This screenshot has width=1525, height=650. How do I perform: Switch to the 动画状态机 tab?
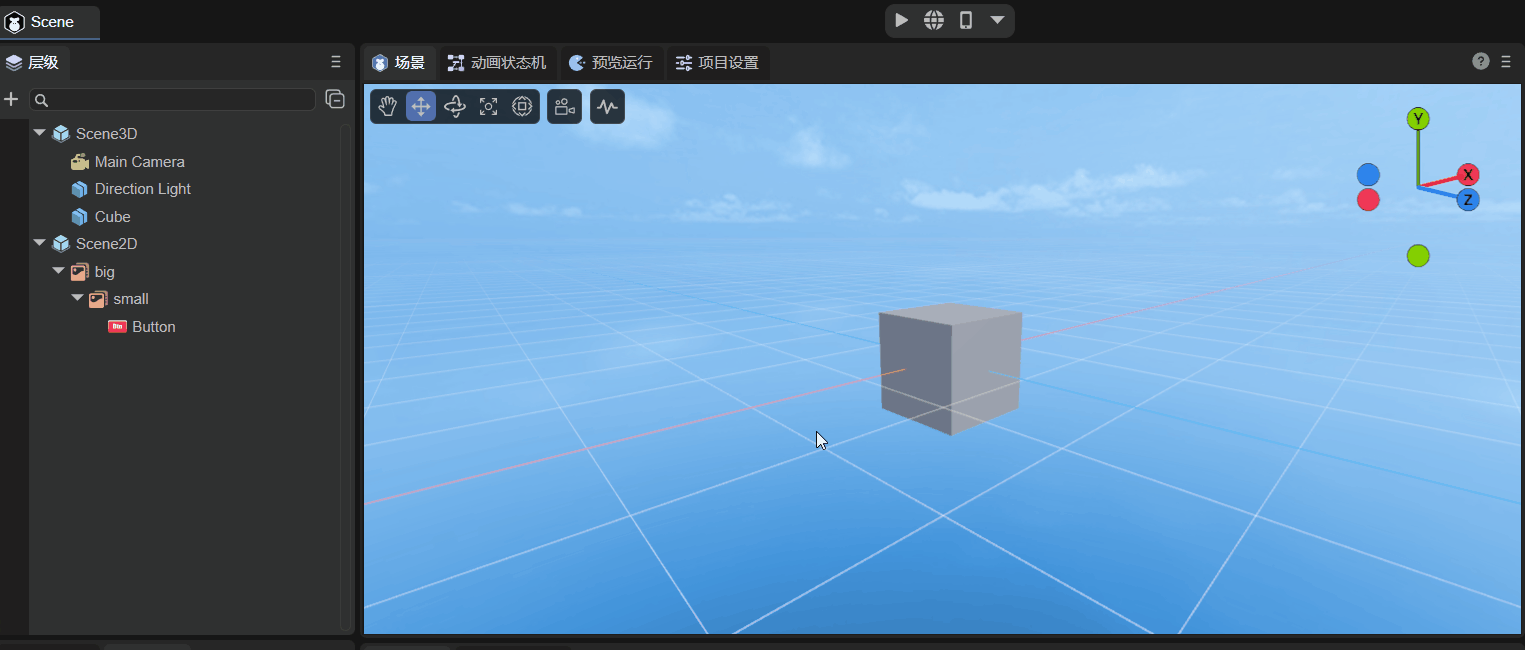coord(498,63)
